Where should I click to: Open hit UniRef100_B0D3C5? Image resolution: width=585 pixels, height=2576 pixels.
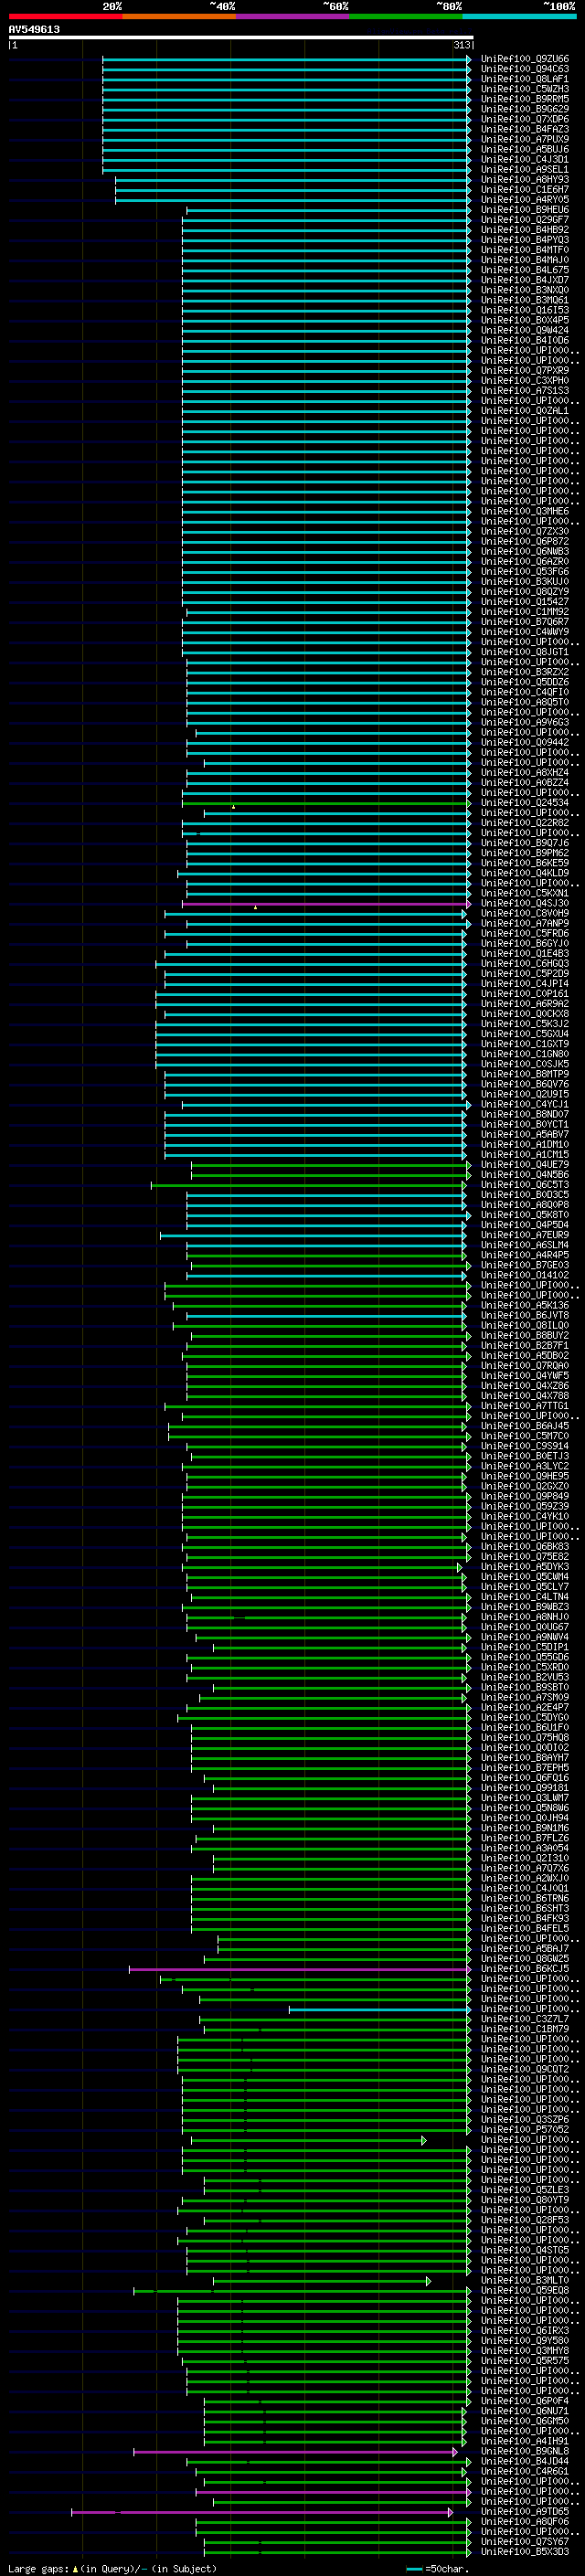(x=525, y=1195)
